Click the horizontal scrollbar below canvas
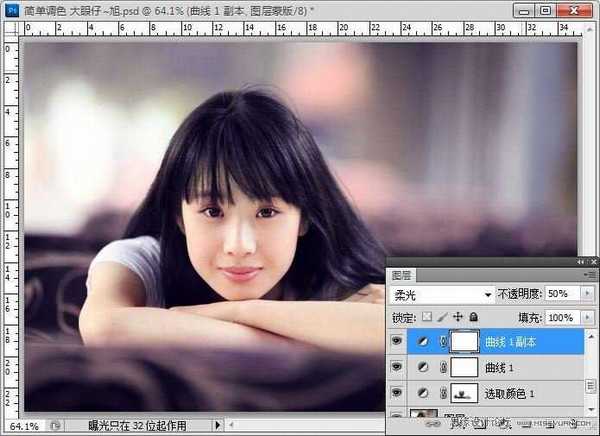This screenshot has height=436, width=600. point(300,425)
